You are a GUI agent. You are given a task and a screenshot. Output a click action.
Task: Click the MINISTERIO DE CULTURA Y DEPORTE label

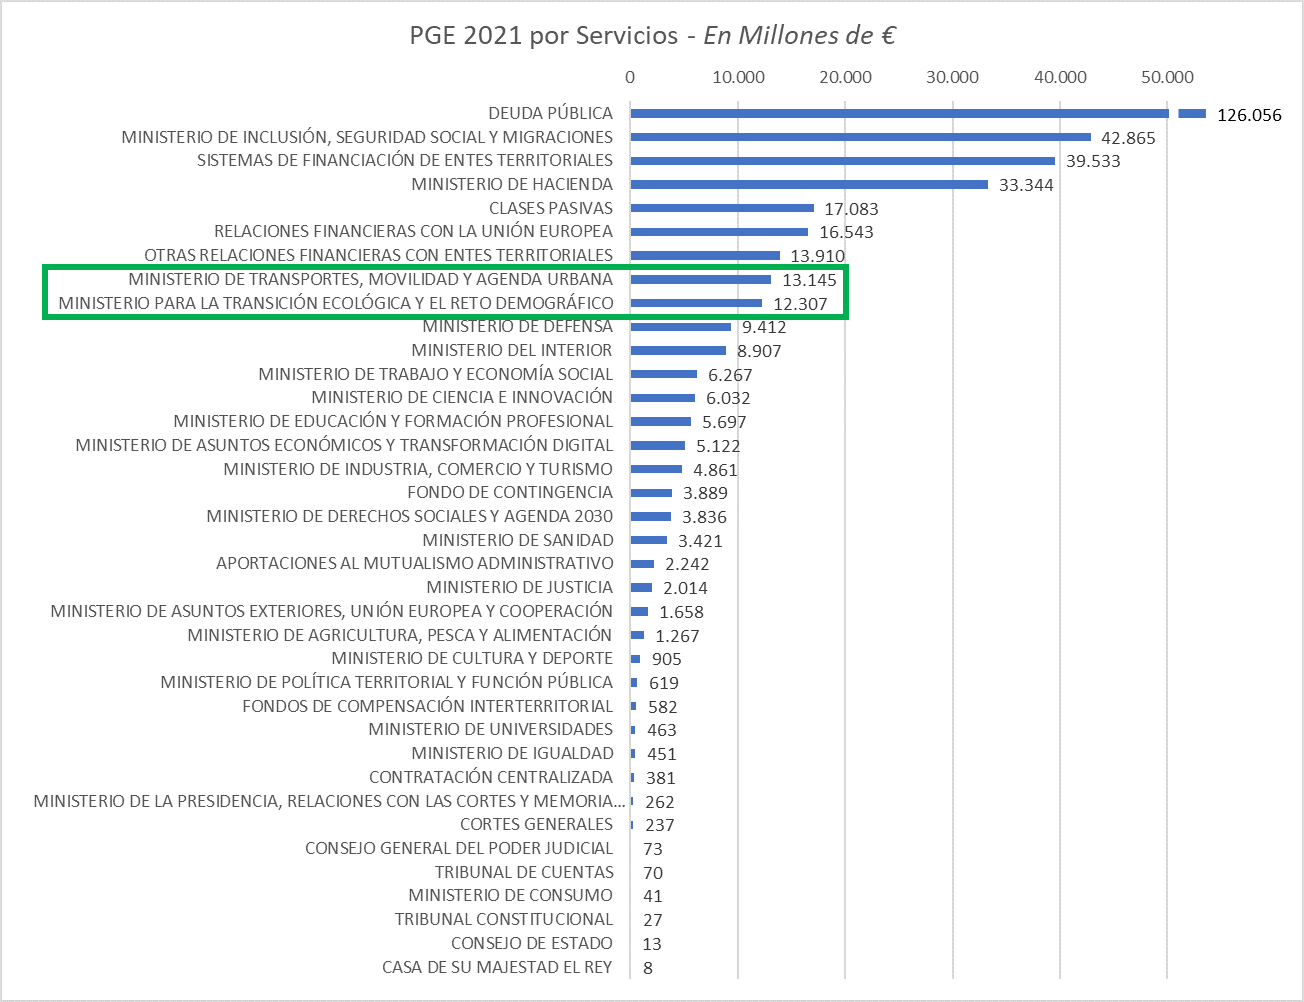(472, 658)
